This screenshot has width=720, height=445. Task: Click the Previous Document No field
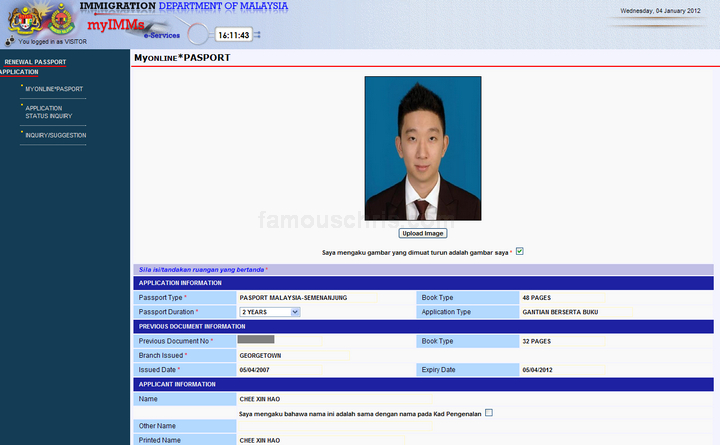point(280,341)
